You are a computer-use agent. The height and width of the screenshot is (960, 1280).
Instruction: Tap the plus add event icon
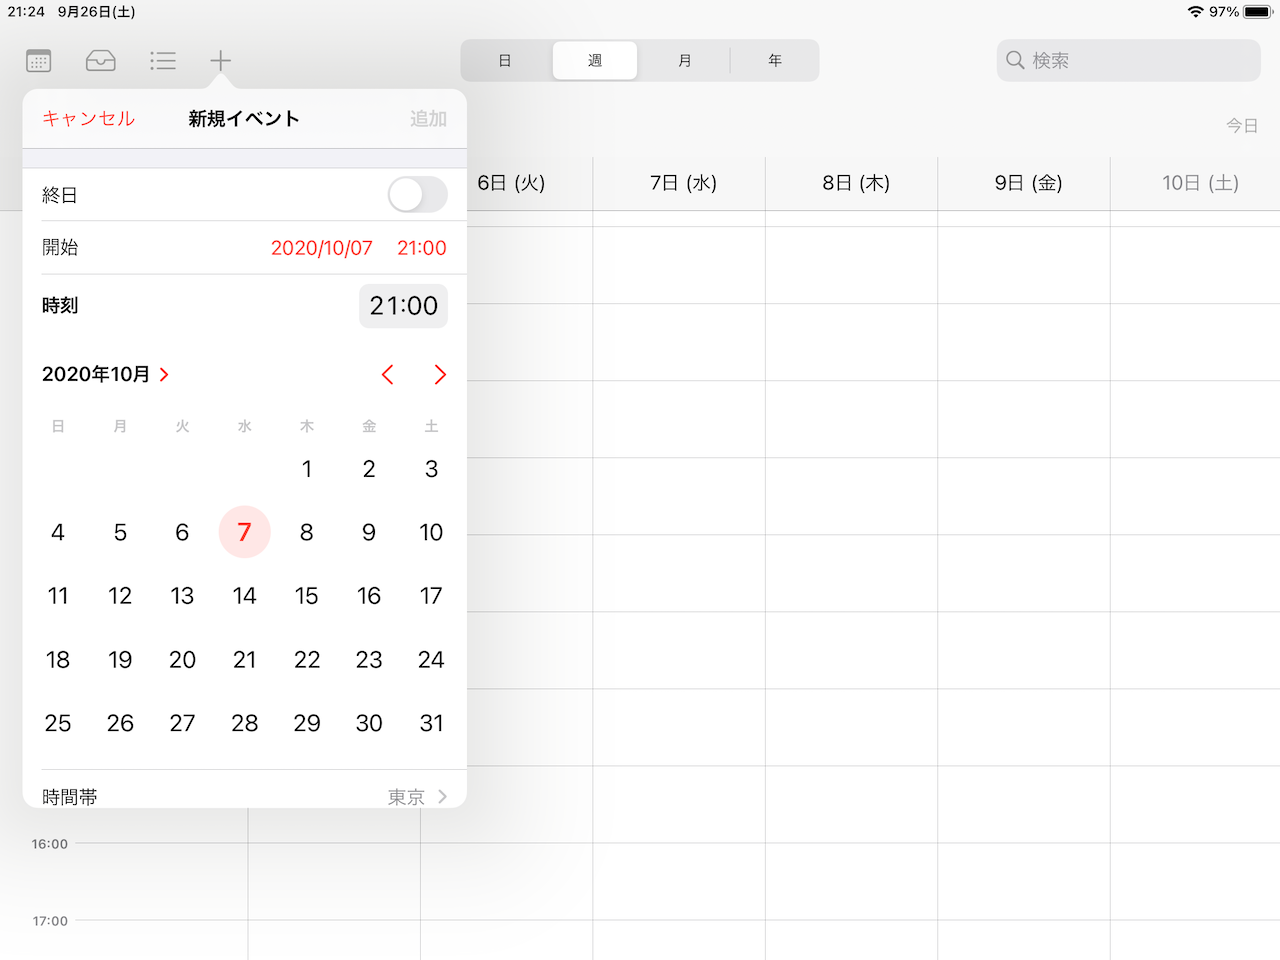(x=220, y=61)
